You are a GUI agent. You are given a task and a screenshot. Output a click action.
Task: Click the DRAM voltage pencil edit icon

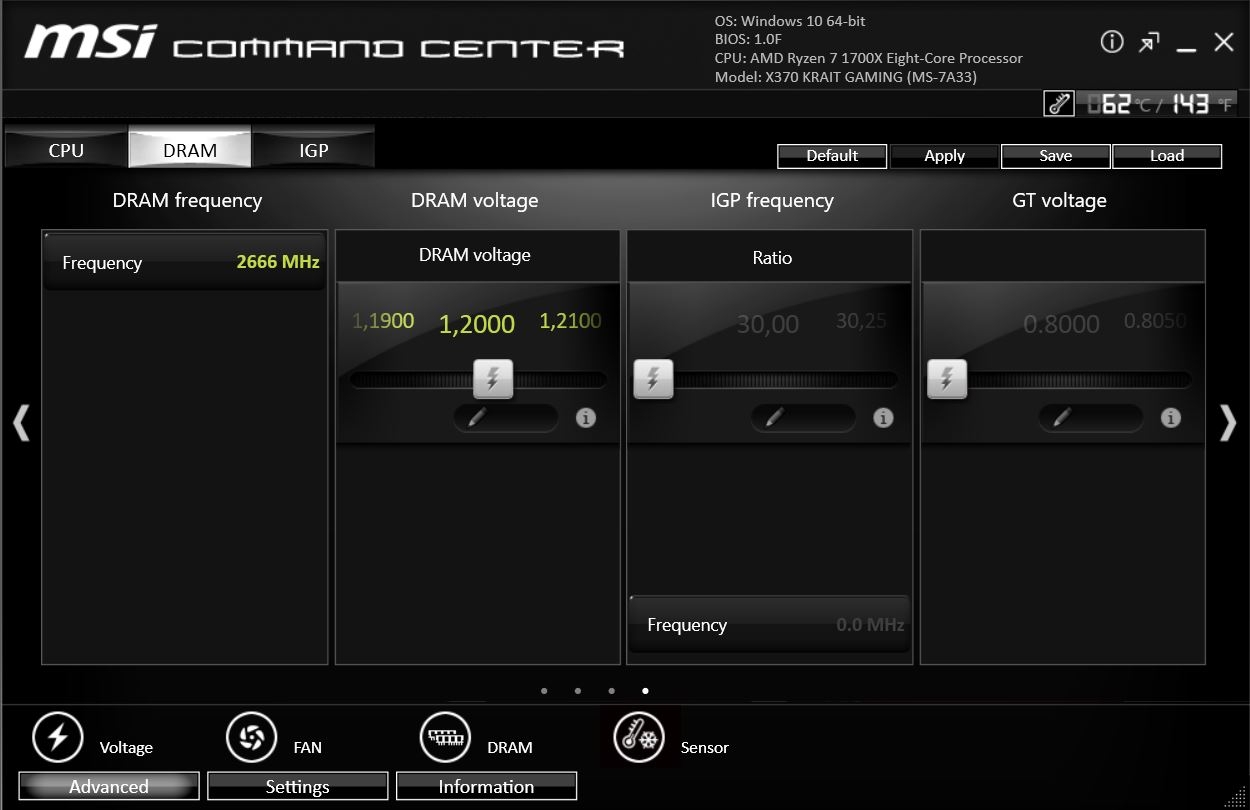click(x=478, y=418)
